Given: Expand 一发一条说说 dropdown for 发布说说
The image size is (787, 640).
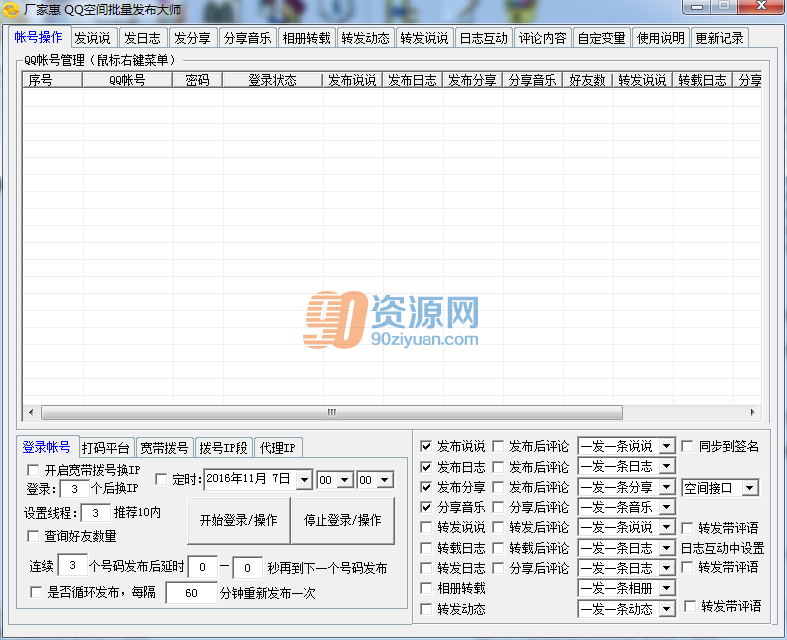Looking at the screenshot, I should coord(667,446).
